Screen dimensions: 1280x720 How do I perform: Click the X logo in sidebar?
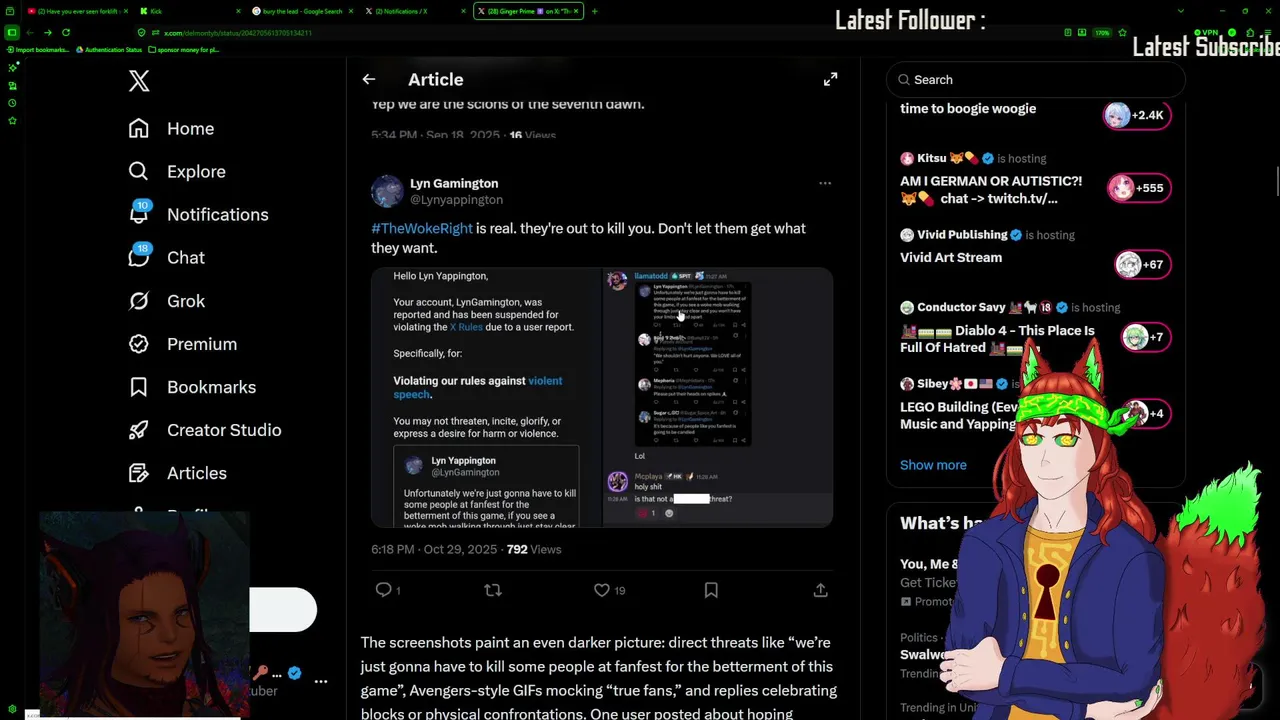[139, 81]
